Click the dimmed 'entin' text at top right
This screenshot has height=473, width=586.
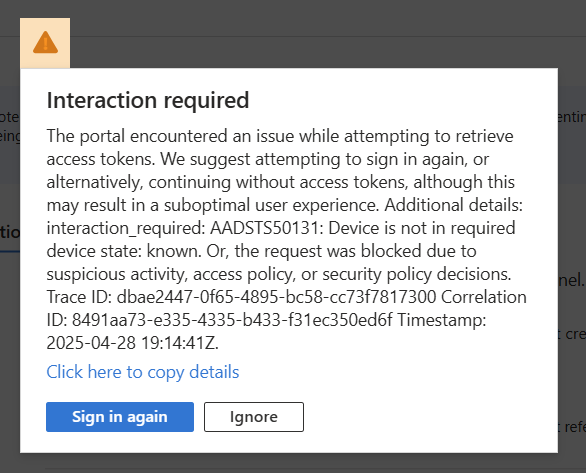(572, 117)
